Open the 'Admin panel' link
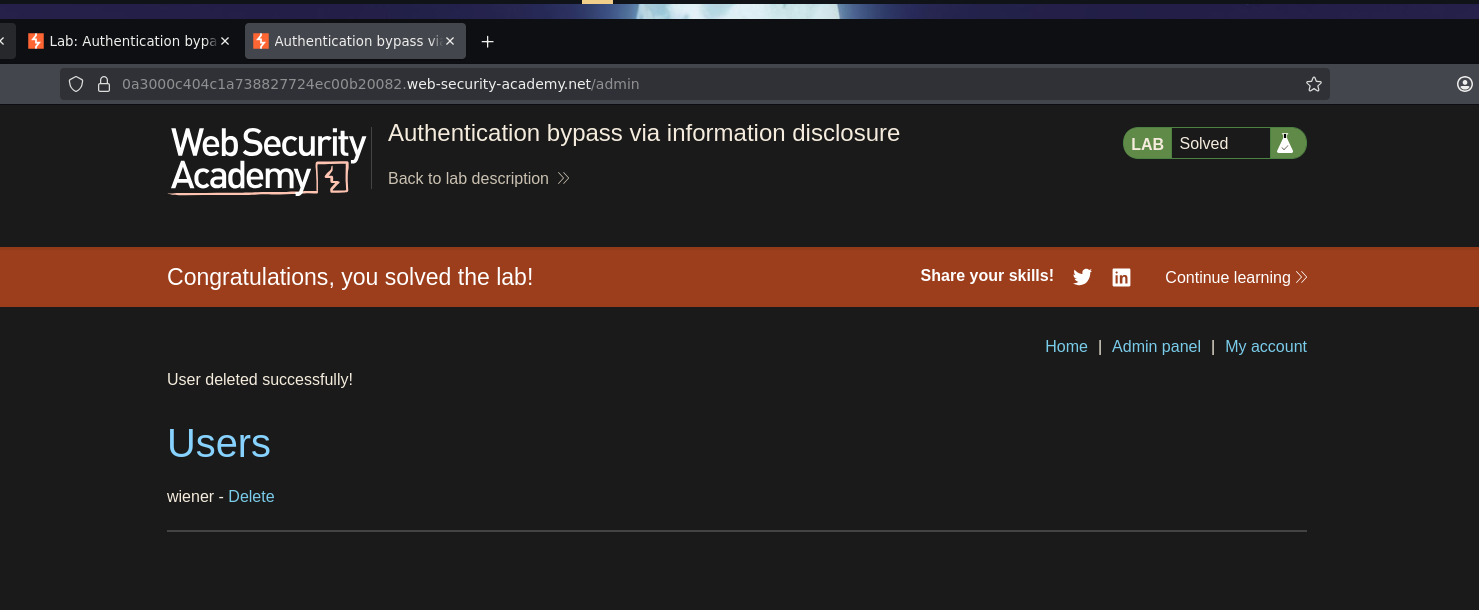 [1156, 346]
